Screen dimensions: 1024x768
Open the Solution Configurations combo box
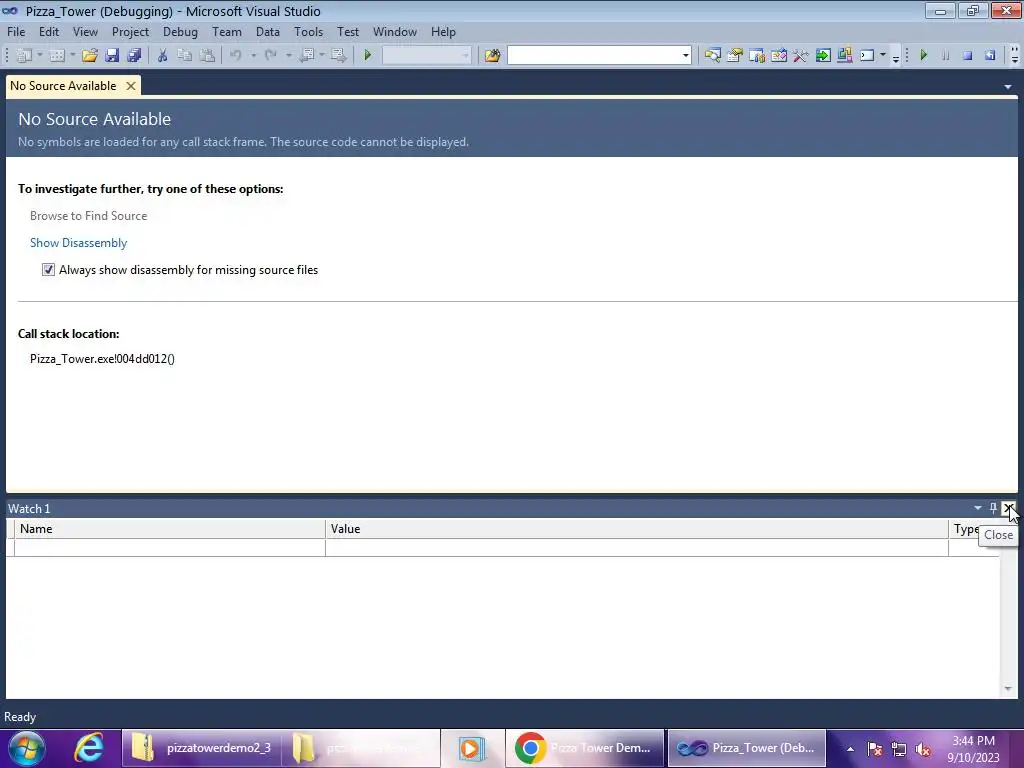pos(426,56)
